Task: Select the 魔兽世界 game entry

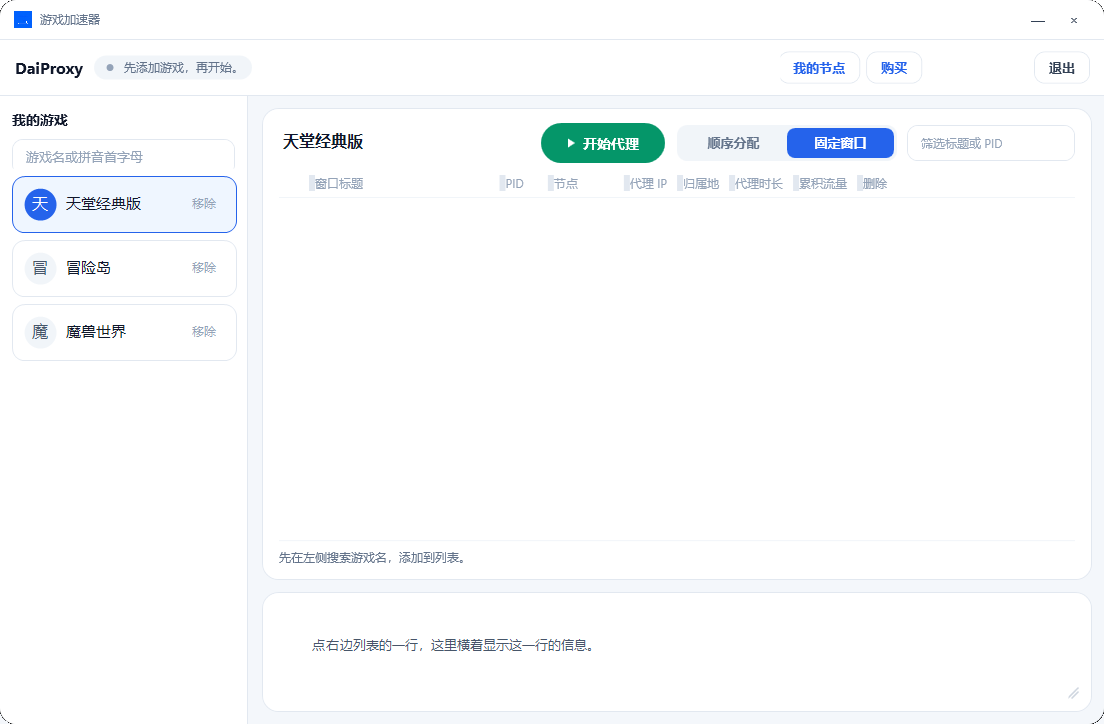Action: (x=125, y=332)
